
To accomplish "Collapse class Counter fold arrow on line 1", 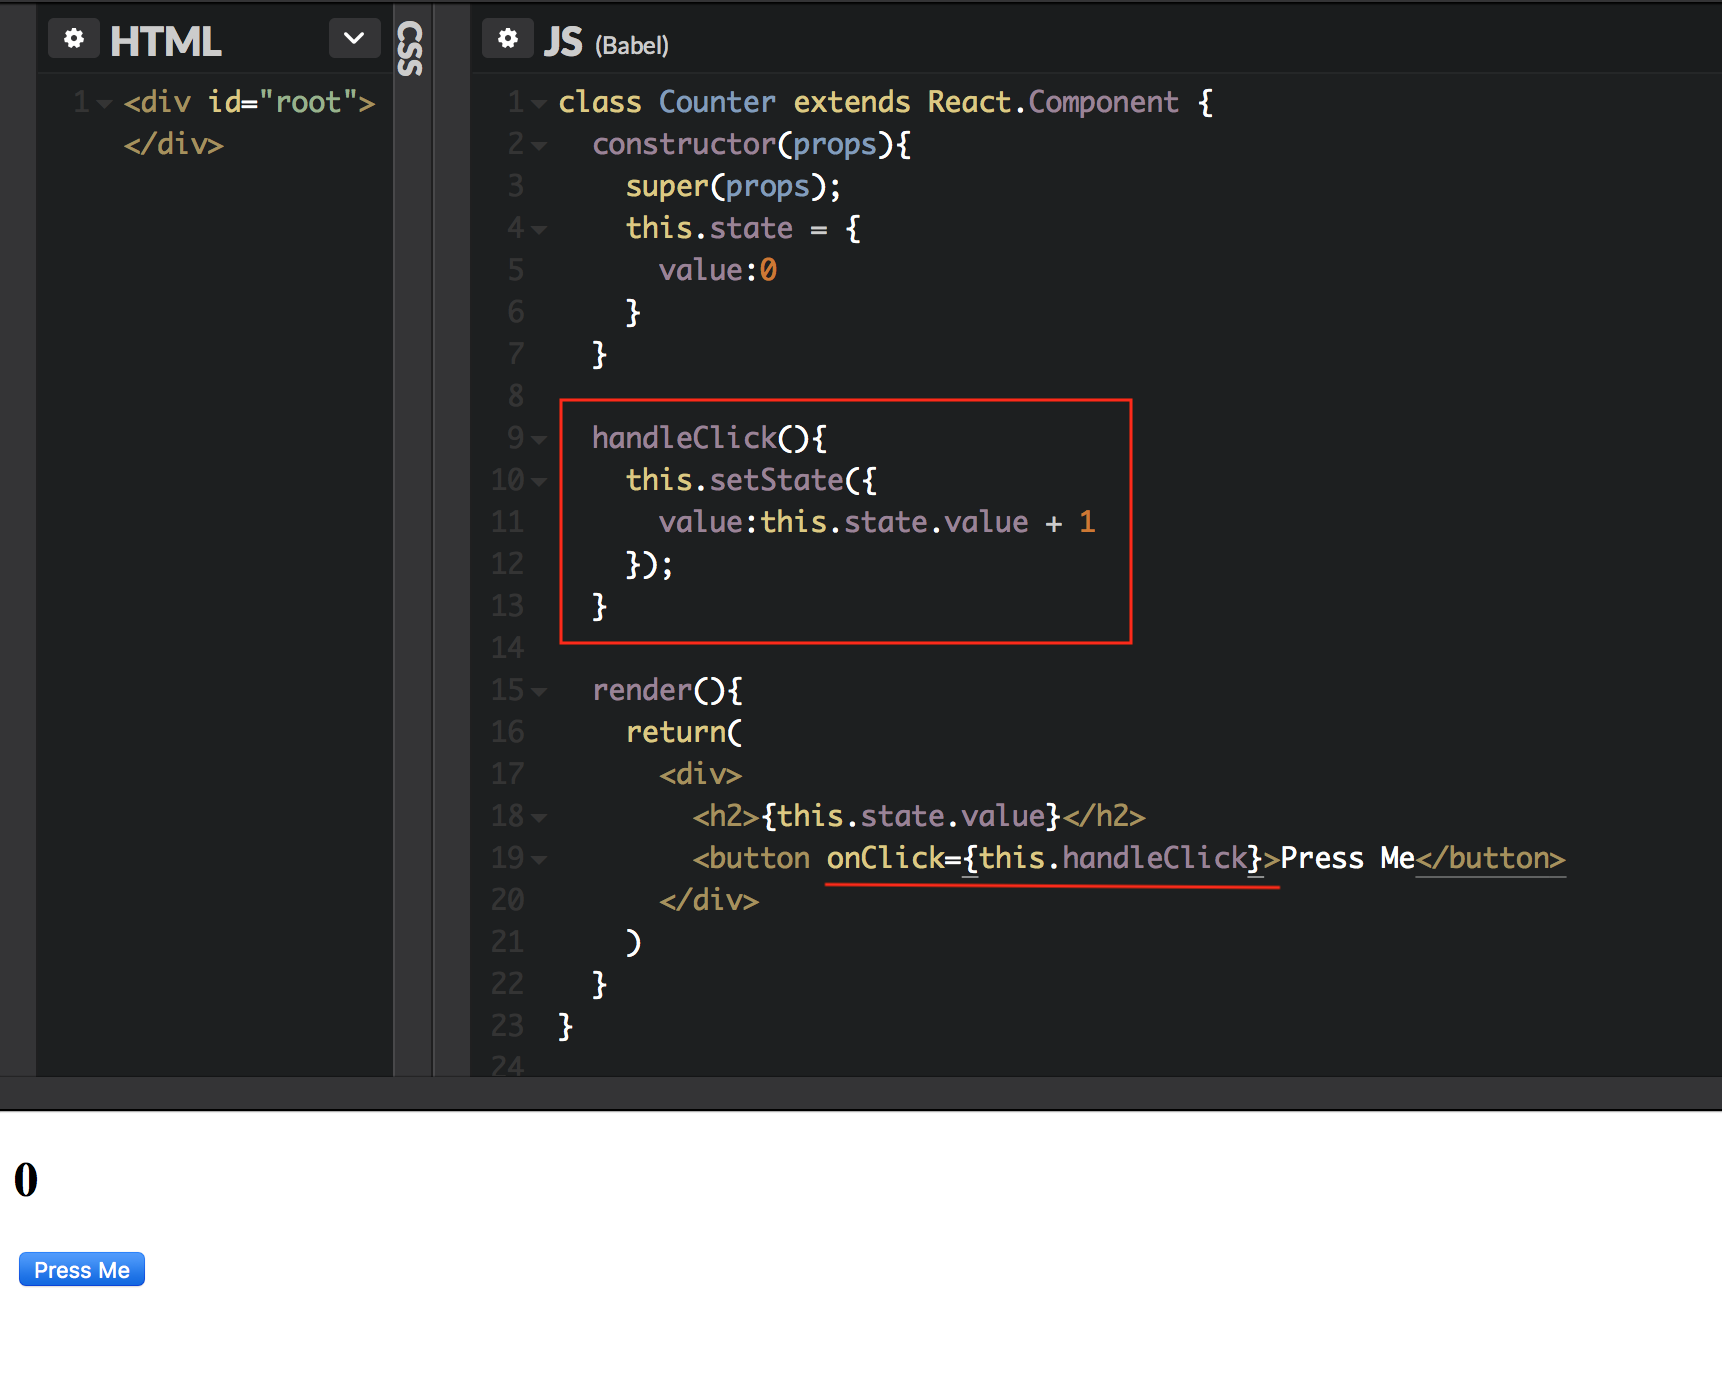I will point(539,103).
